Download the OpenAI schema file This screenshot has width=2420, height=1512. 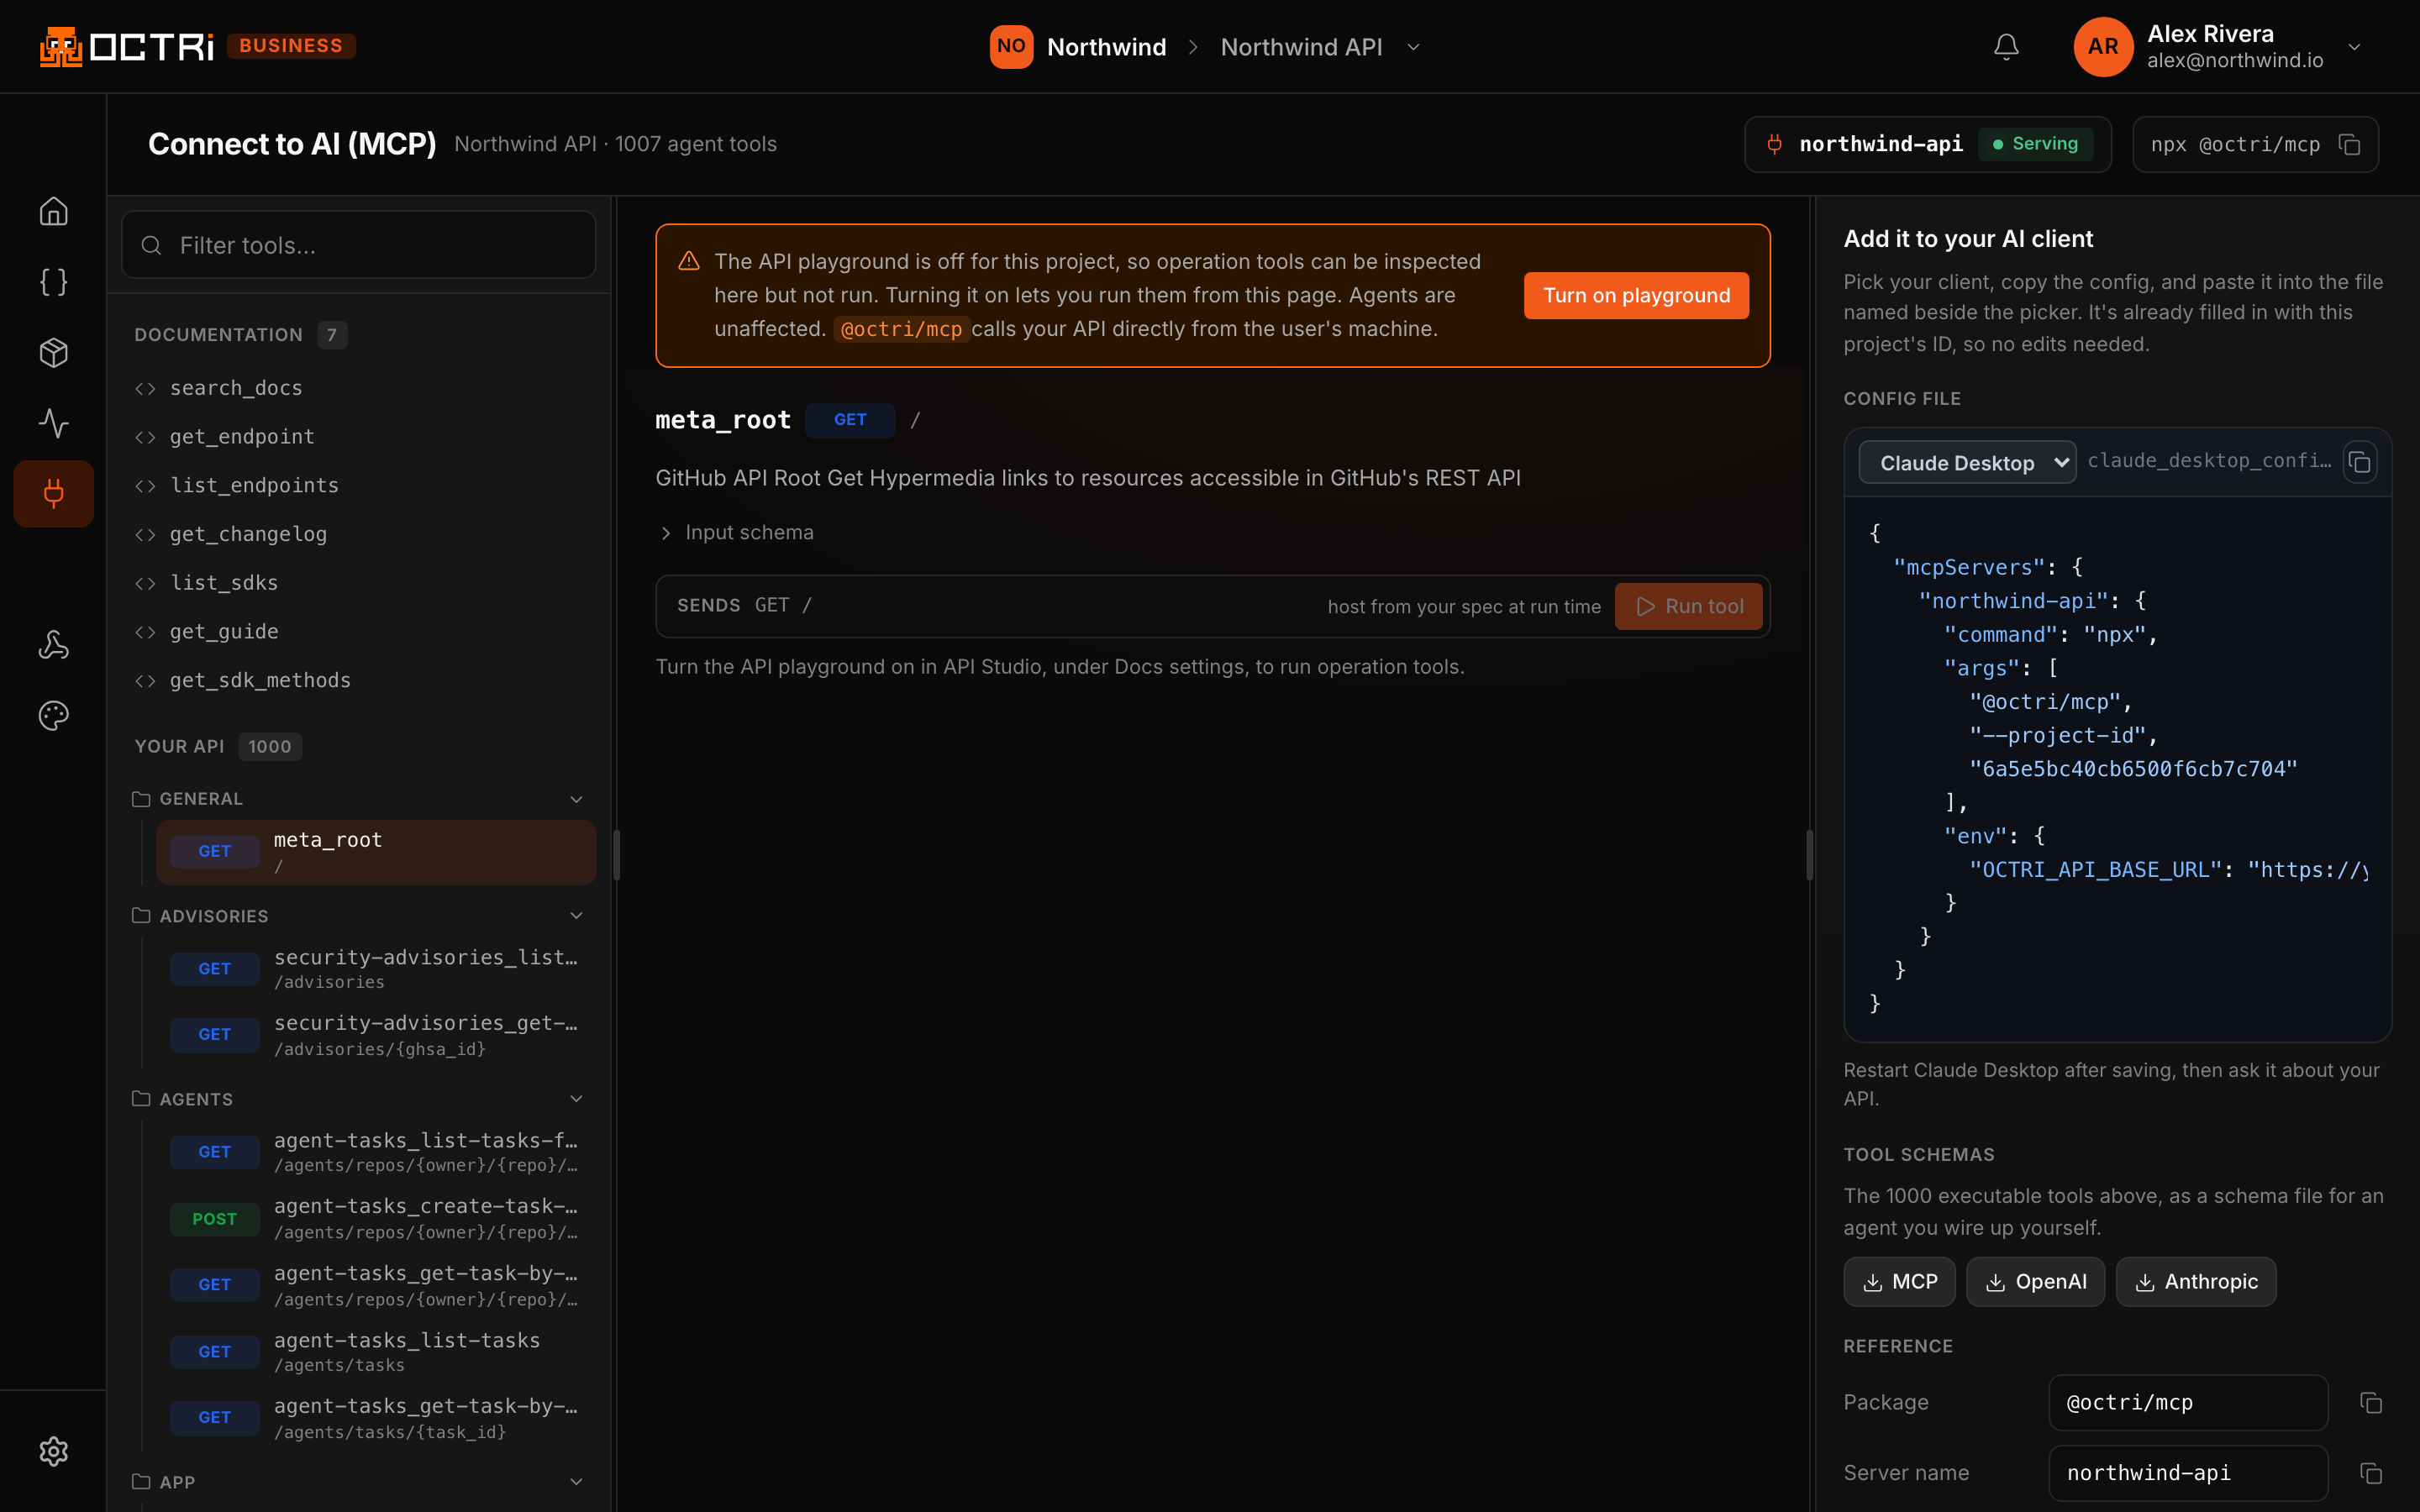2035,1282
